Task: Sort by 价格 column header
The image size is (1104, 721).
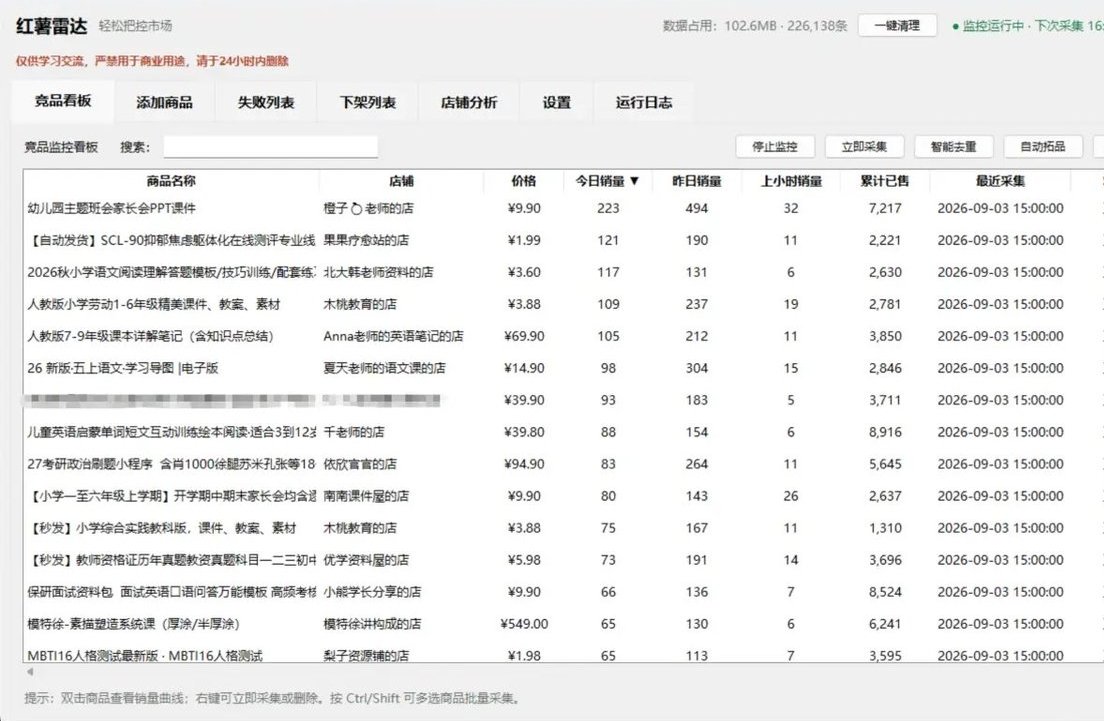Action: click(524, 181)
